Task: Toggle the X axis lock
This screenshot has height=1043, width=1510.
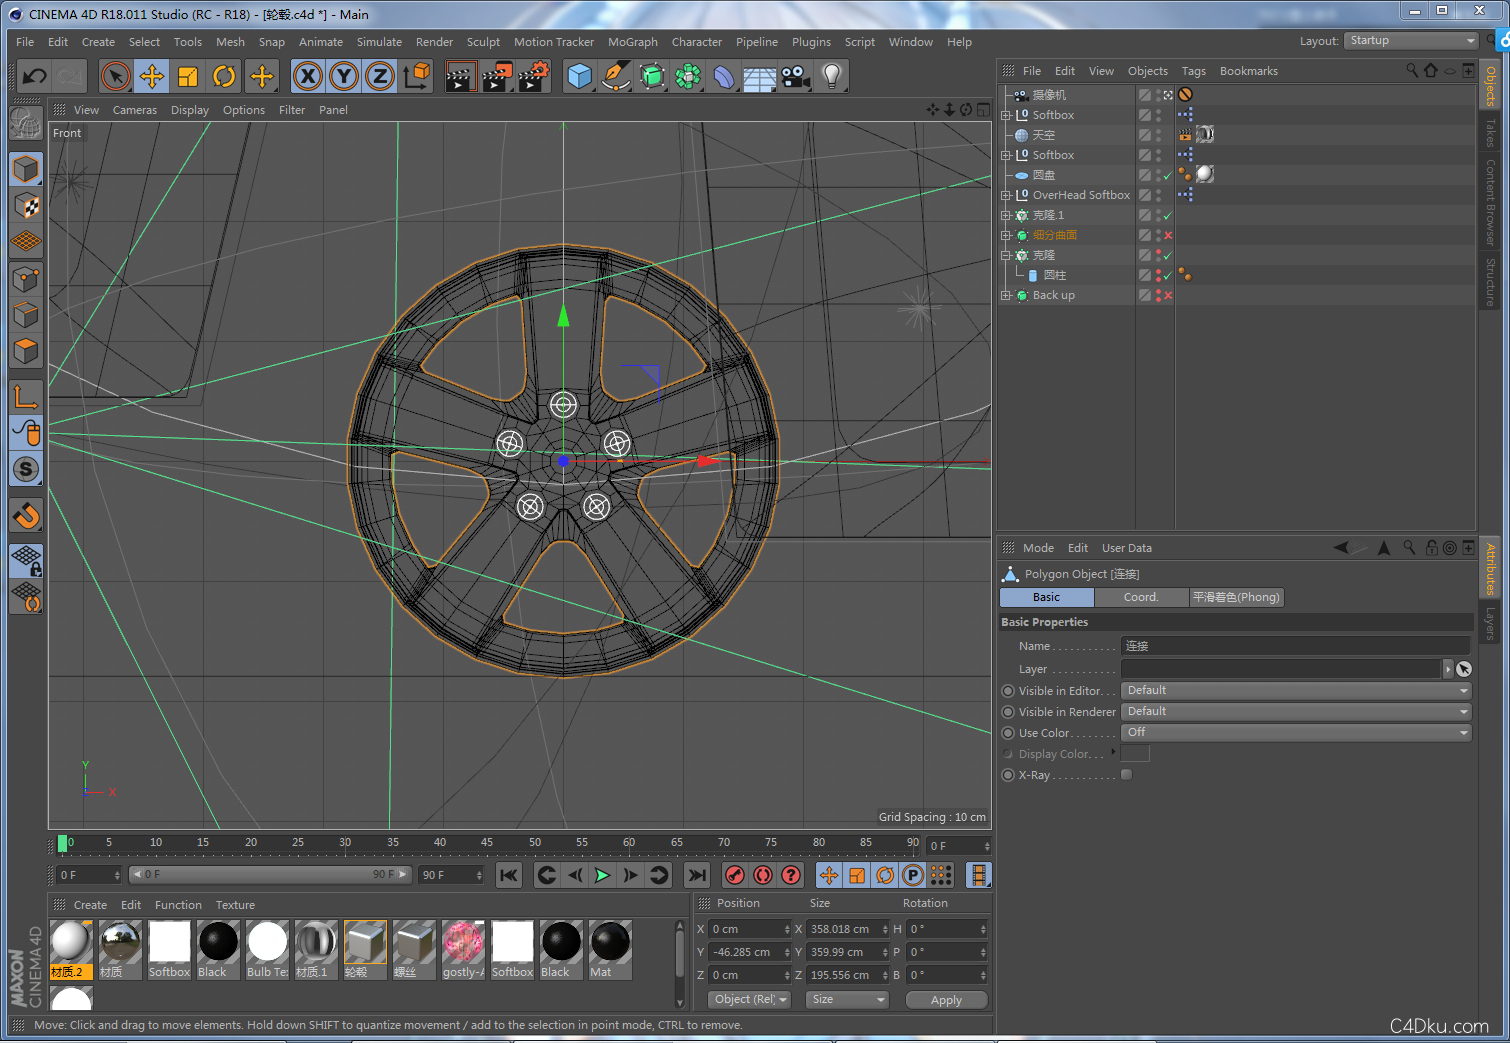Action: [308, 76]
